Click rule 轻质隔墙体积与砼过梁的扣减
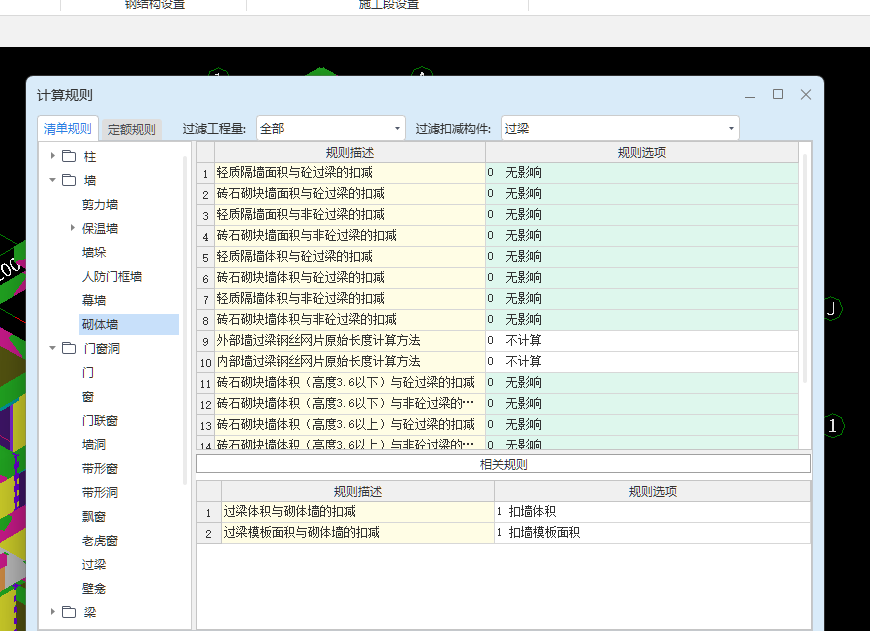The width and height of the screenshot is (870, 631). click(x=350, y=257)
